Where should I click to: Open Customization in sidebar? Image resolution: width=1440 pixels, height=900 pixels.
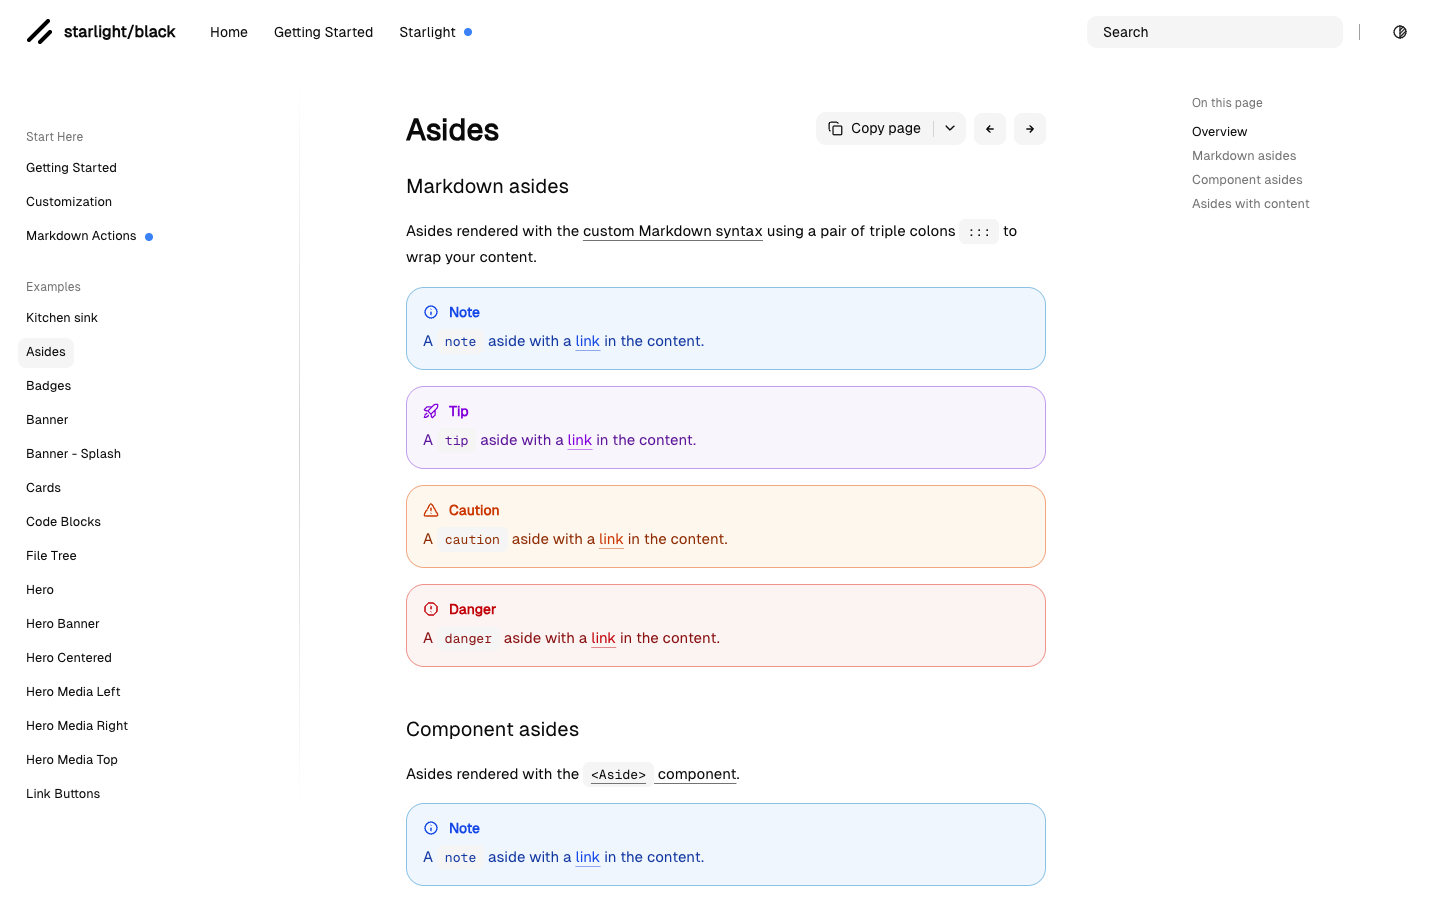[x=69, y=202]
